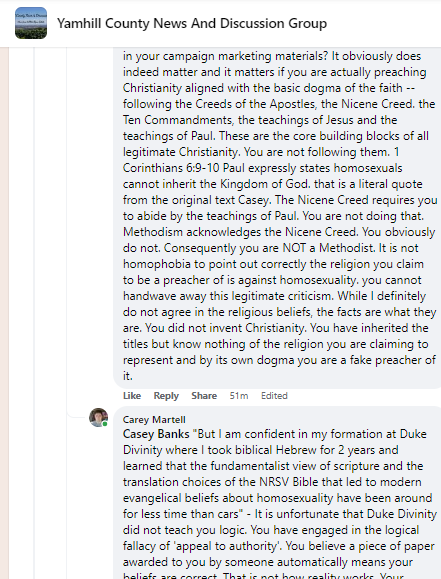Click the curved thread connector beside Carey's avatar

click(76, 415)
